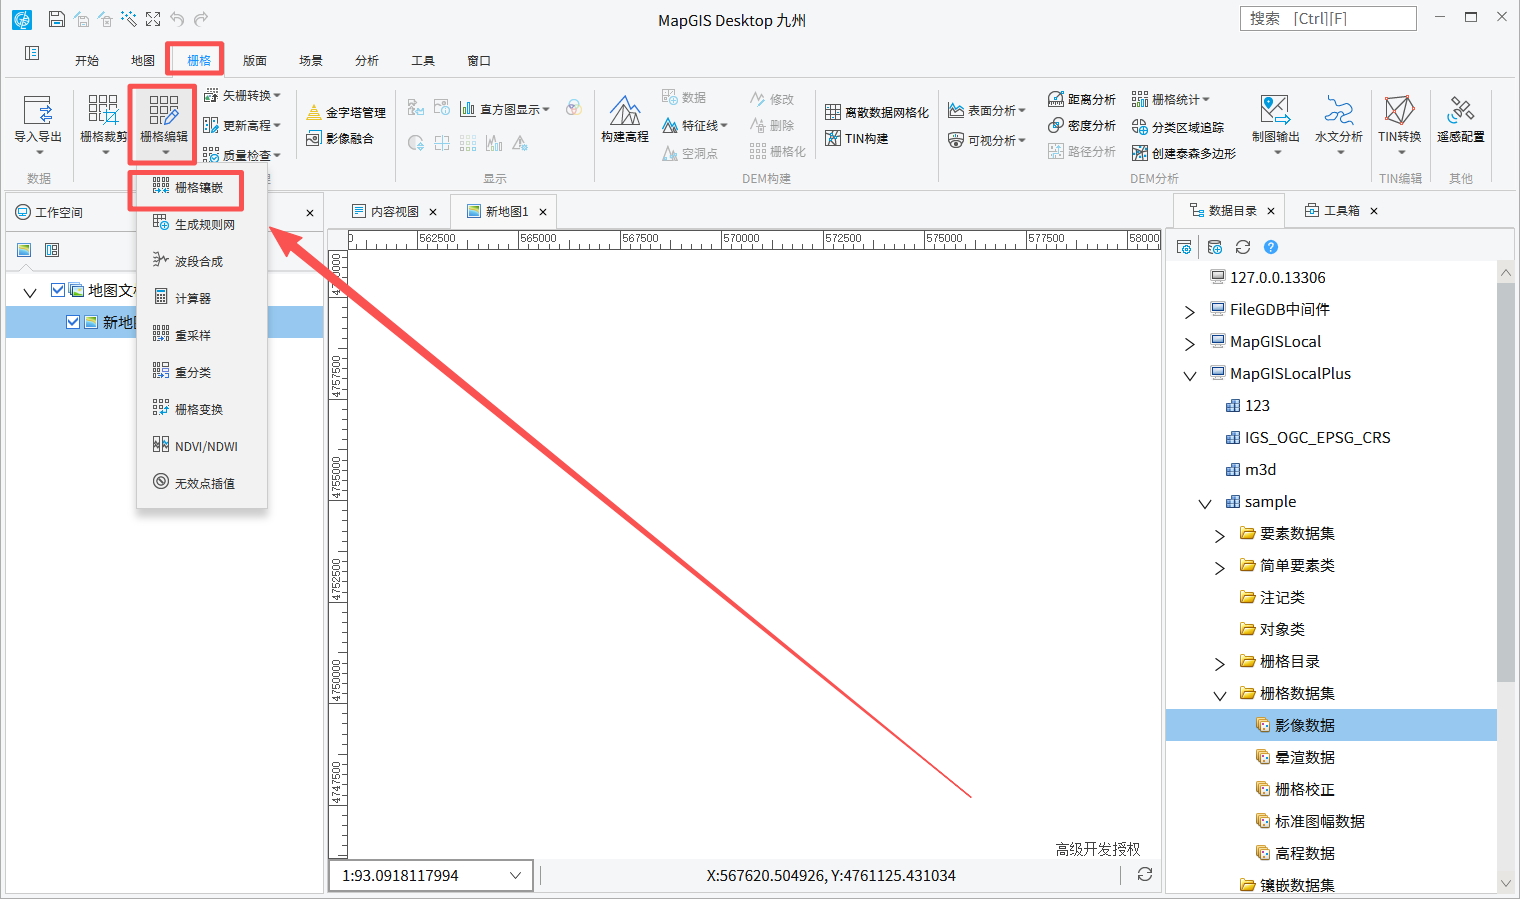Viewport: 1520px width, 899px height.
Task: Open help icon in data catalog toolbar
Action: click(x=1271, y=247)
